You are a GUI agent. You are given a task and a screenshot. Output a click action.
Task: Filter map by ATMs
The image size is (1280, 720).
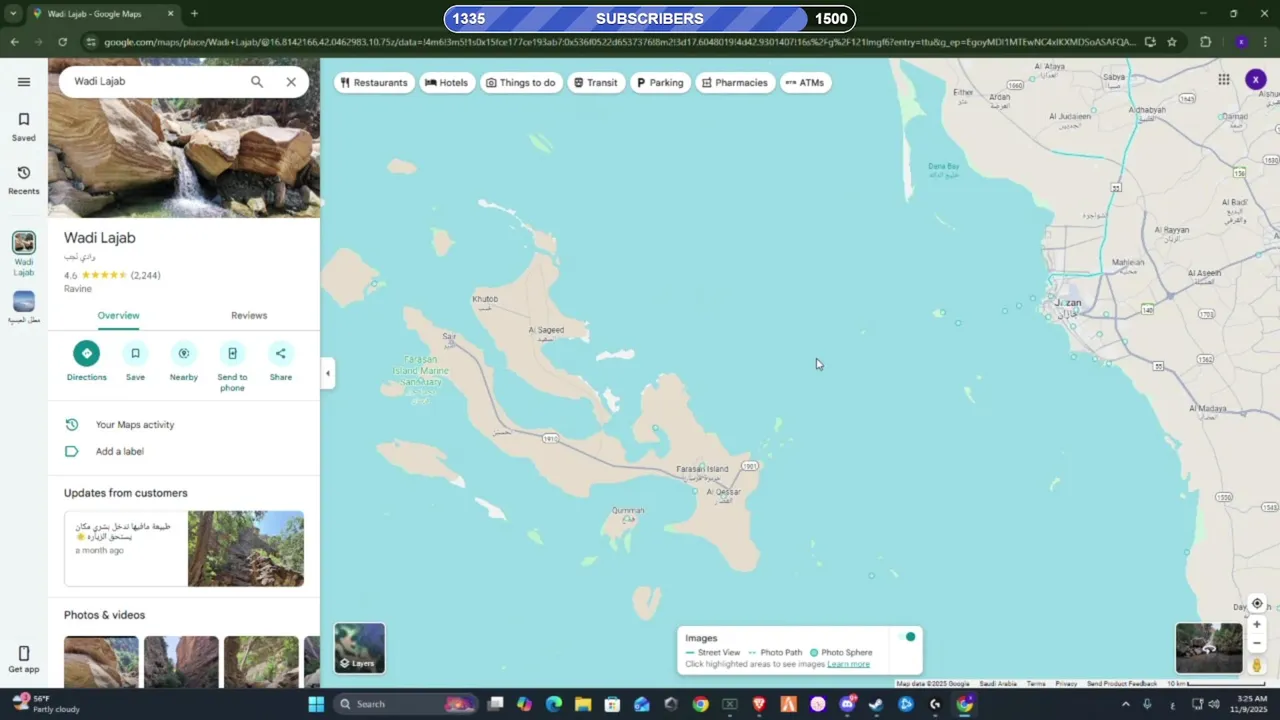point(805,83)
